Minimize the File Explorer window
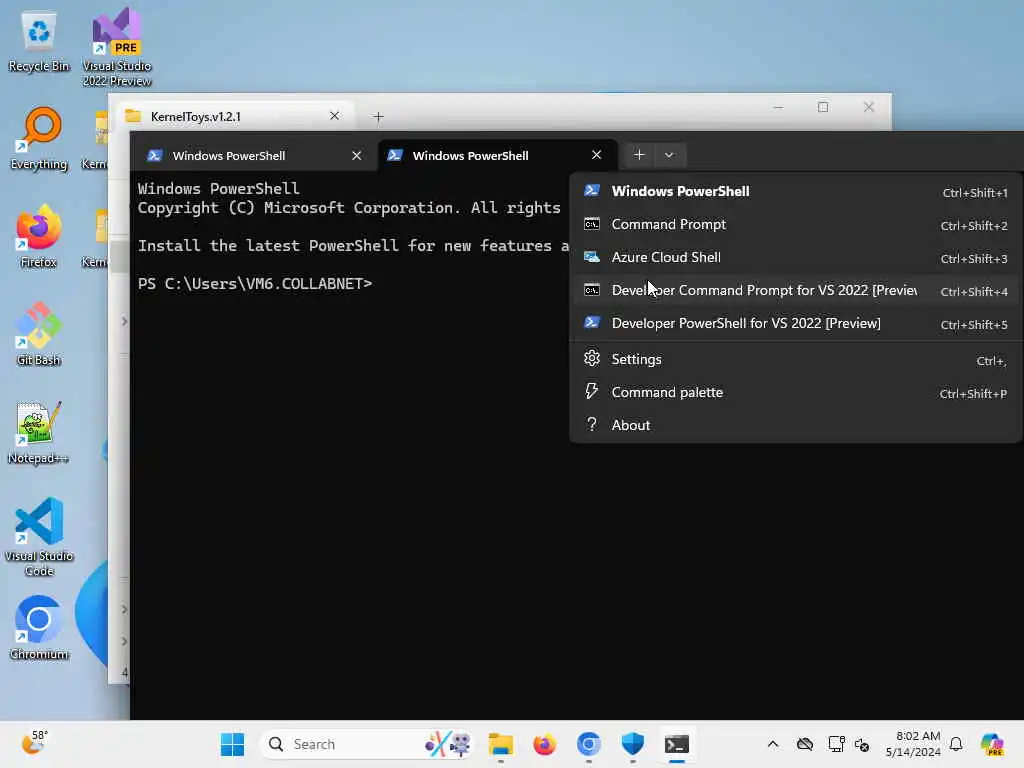 (778, 107)
